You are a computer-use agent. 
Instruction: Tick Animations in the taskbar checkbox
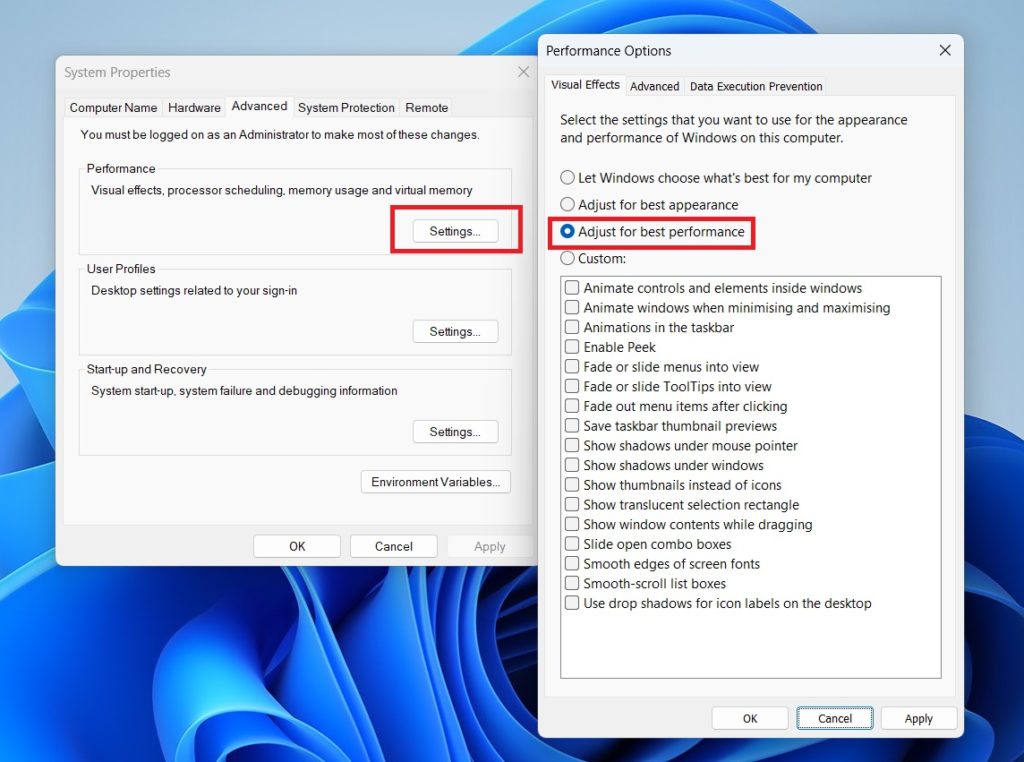click(572, 326)
